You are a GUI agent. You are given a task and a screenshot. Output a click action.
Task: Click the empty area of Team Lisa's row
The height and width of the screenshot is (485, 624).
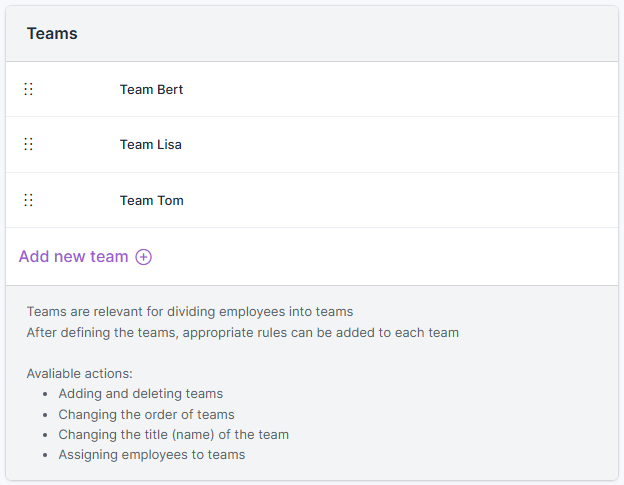coord(400,144)
